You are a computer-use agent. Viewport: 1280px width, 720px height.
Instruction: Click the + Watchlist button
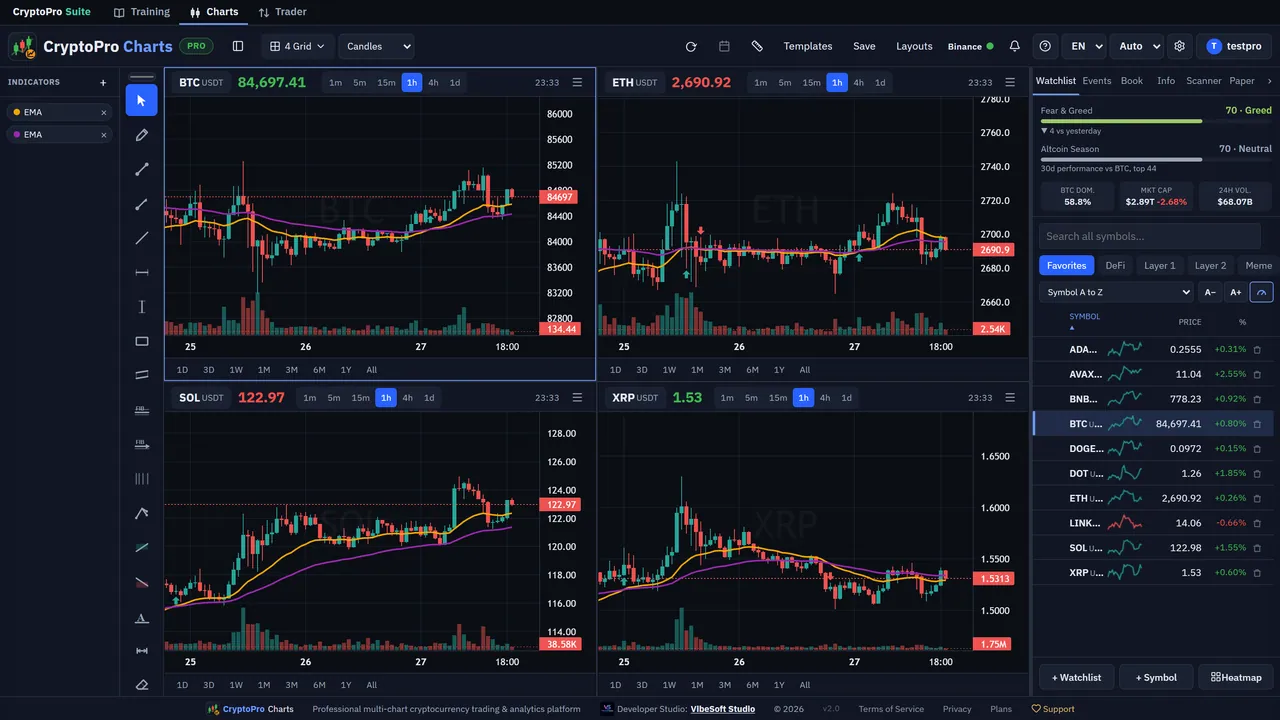[x=1076, y=678]
